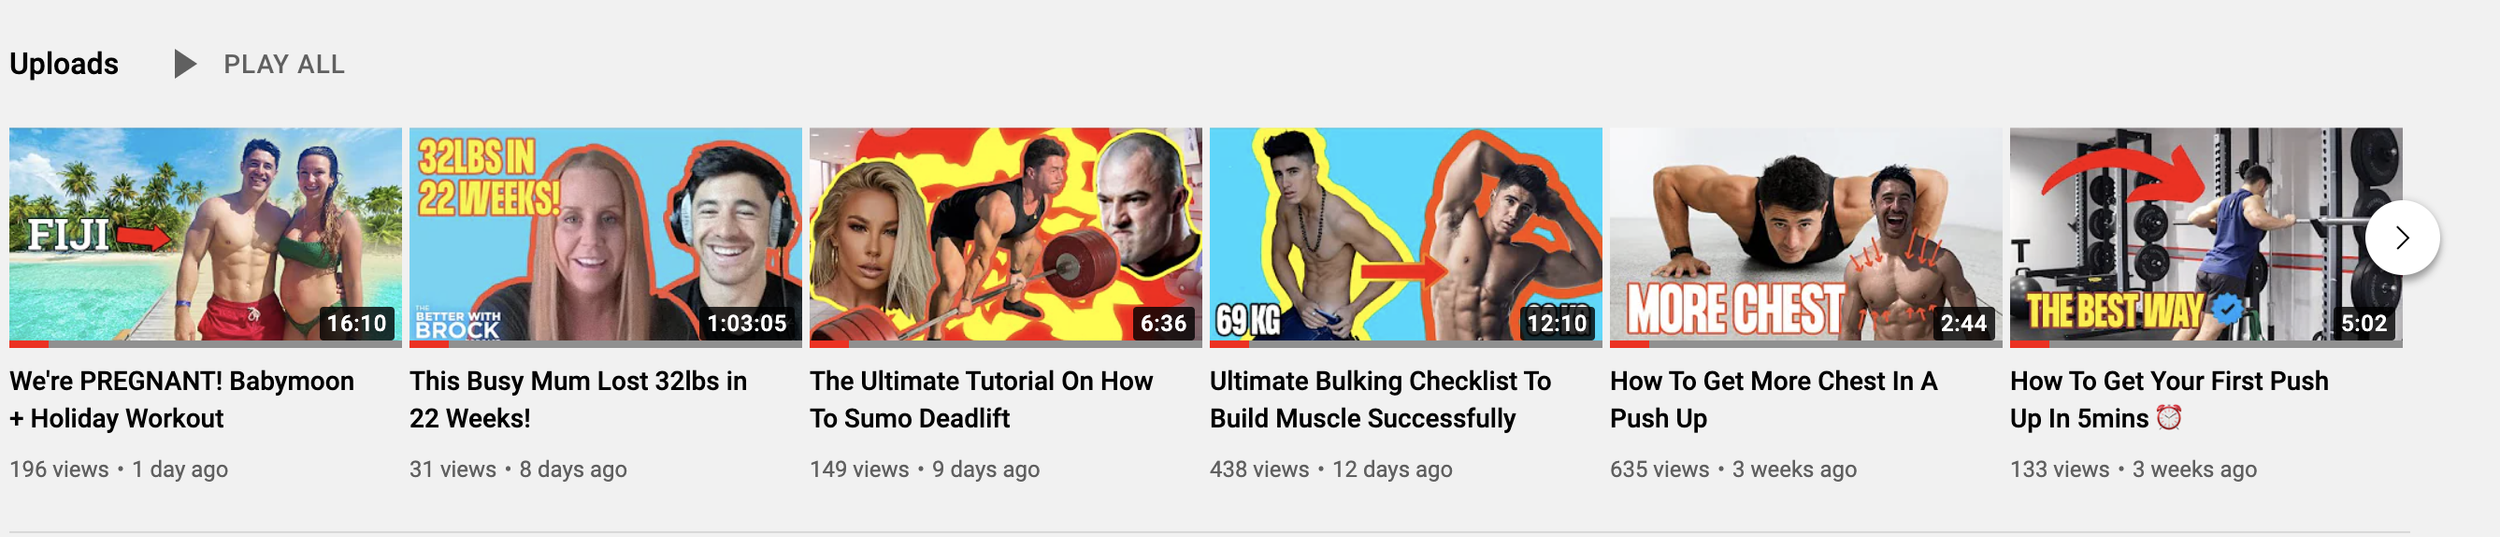Open title Ultimate Bulking Checklist To Build Muscle
Viewport: 2500px width, 537px height.
[1380, 400]
